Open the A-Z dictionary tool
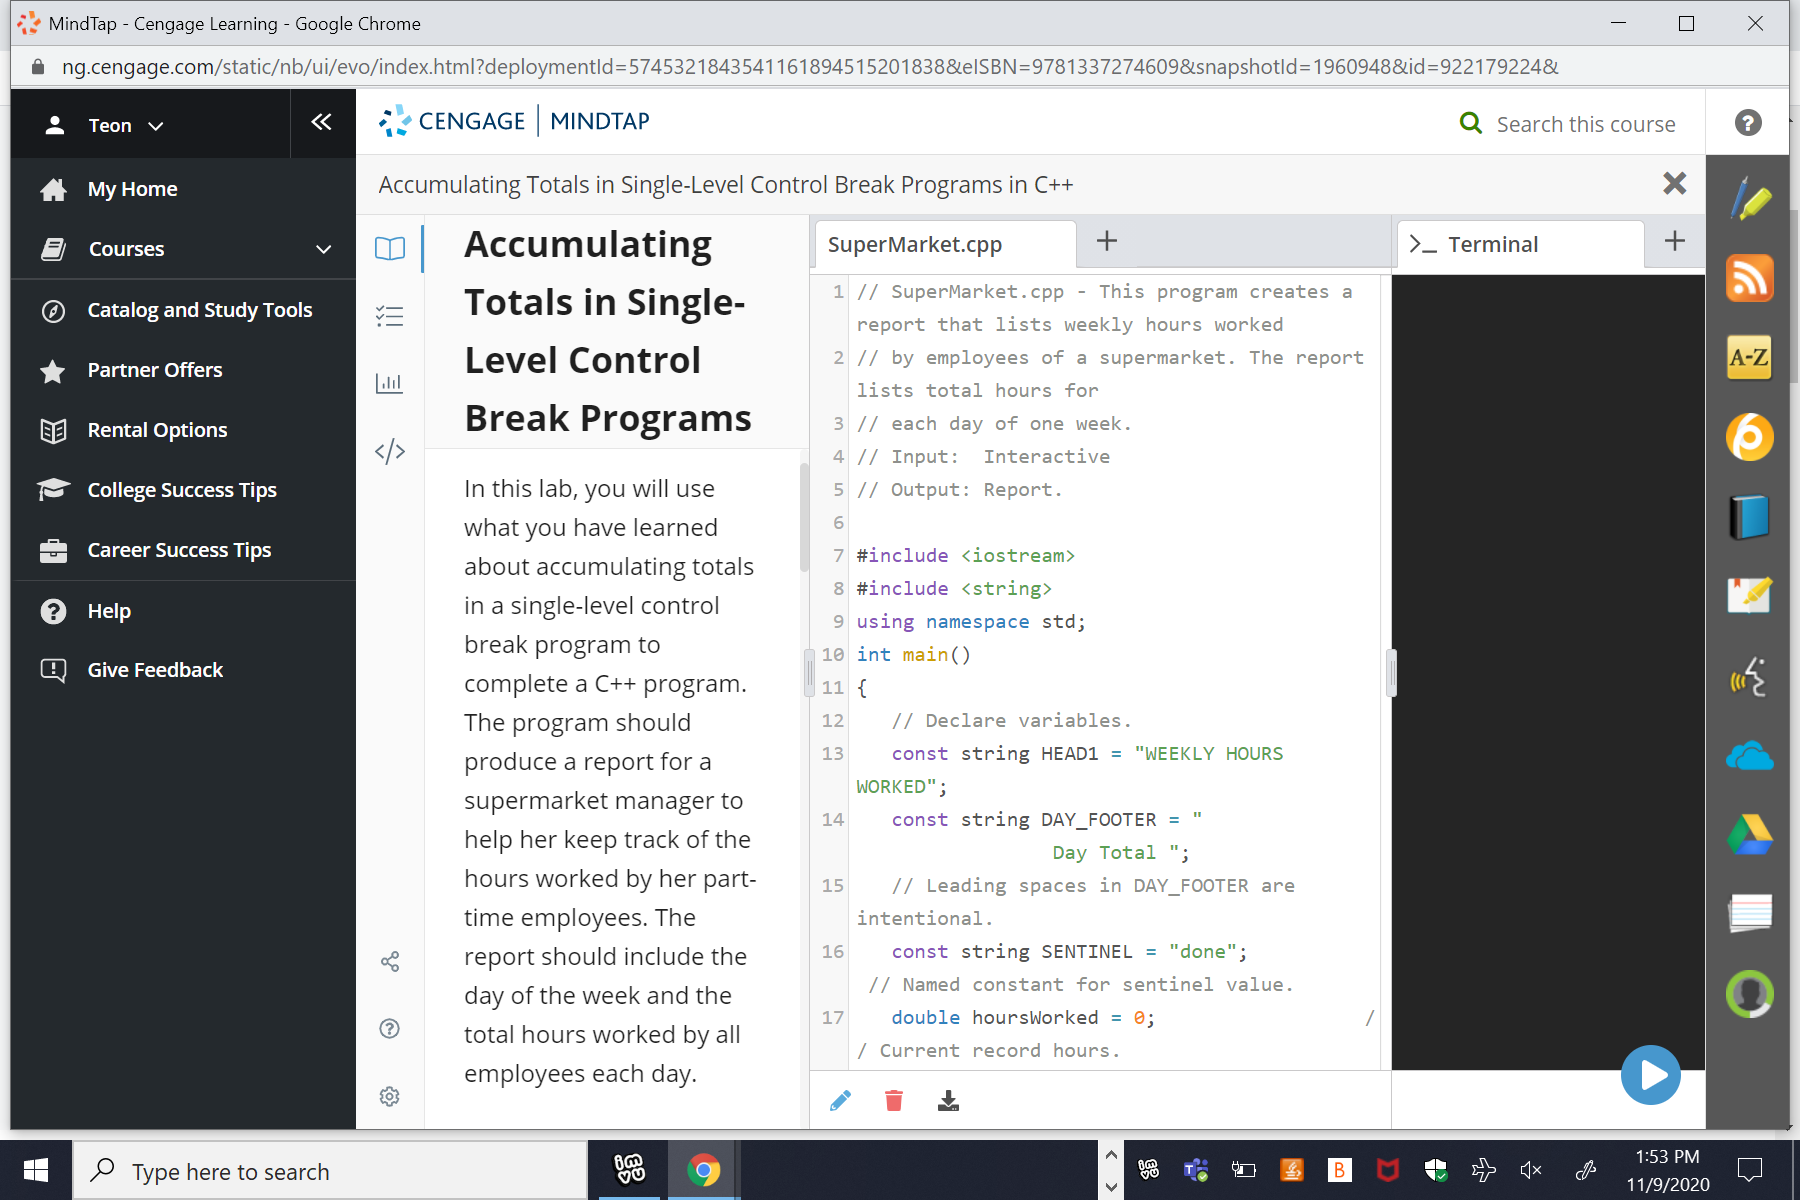 1748,357
